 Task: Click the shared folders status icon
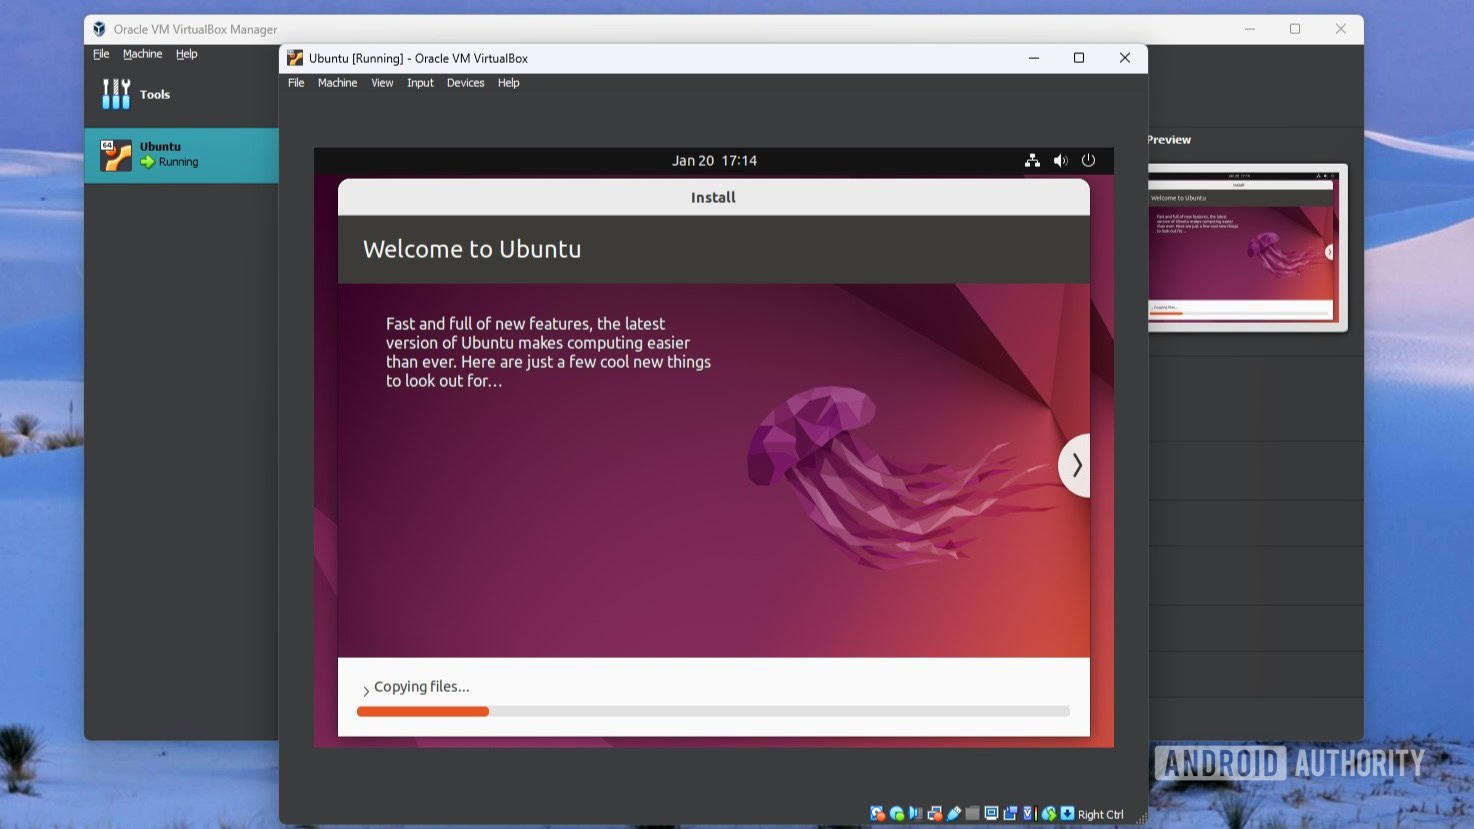tap(972, 814)
